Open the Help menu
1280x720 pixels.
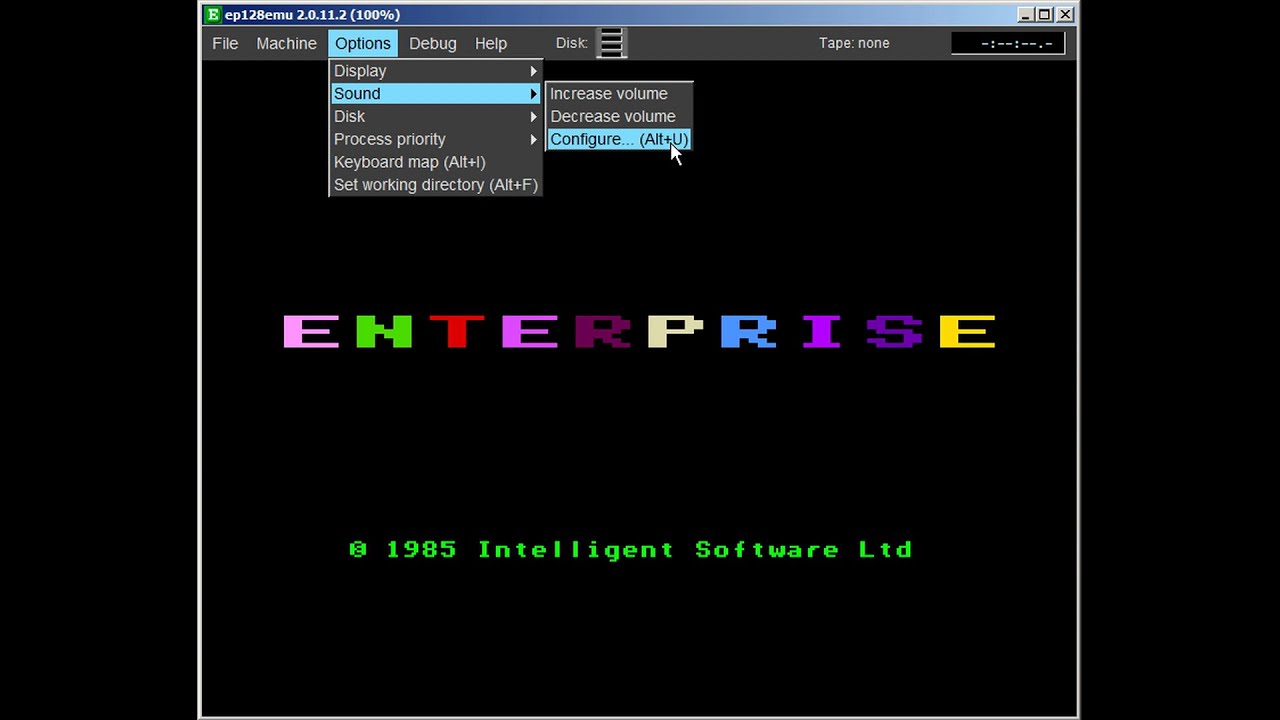click(x=491, y=43)
